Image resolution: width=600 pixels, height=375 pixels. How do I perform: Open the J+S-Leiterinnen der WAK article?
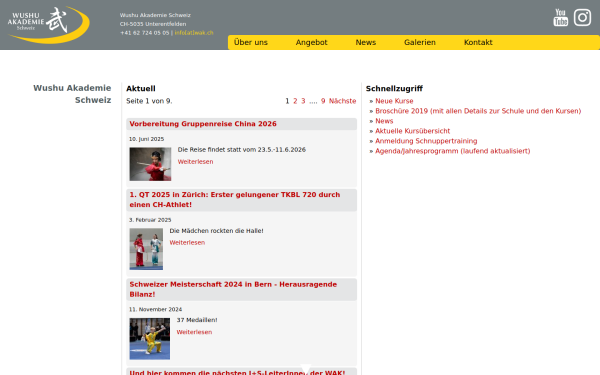click(x=237, y=372)
